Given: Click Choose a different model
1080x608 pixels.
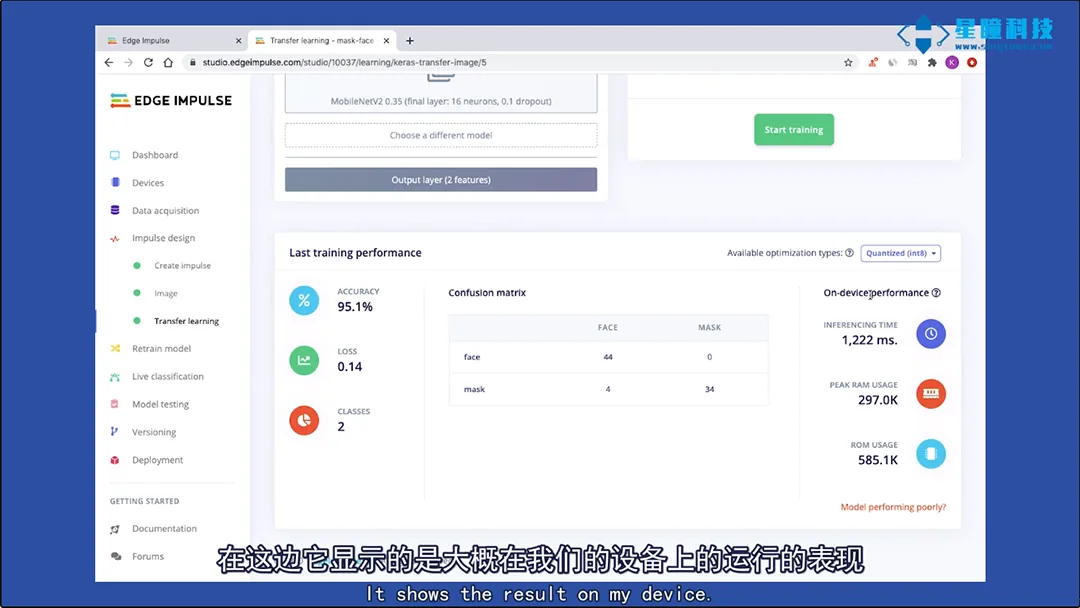Looking at the screenshot, I should pyautogui.click(x=441, y=135).
